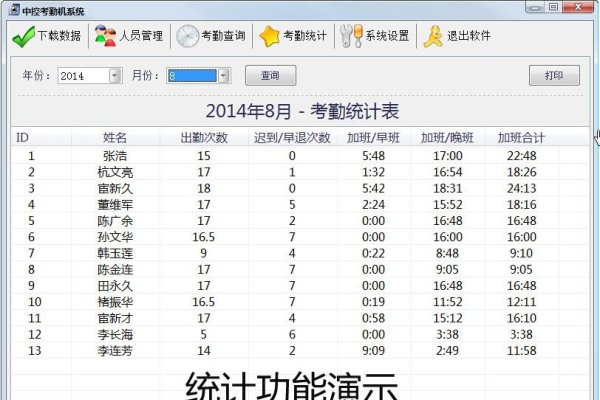The width and height of the screenshot is (600, 400).
Task: Select the name cell 陈金连
Action: [115, 269]
